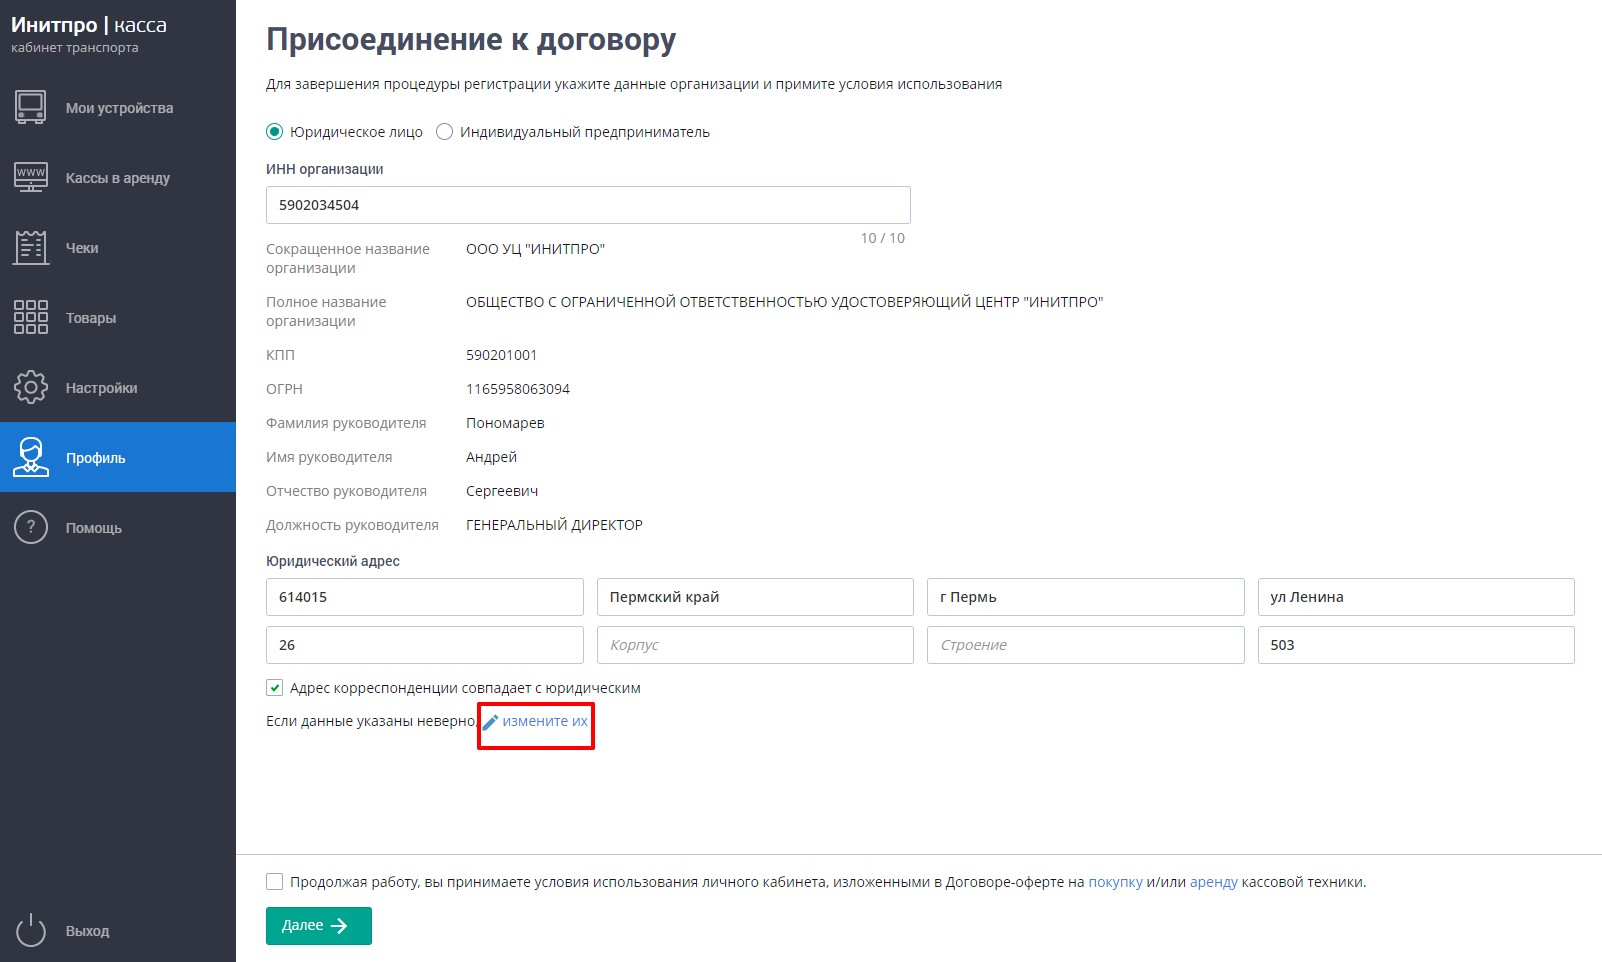
Task: Check the terms acceptance checkbox
Action: (274, 882)
